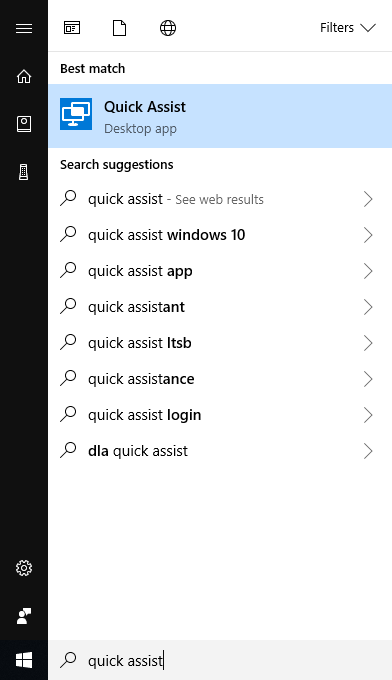Filter results by Apps icon
Screen dimensions: 392x680
tap(72, 28)
